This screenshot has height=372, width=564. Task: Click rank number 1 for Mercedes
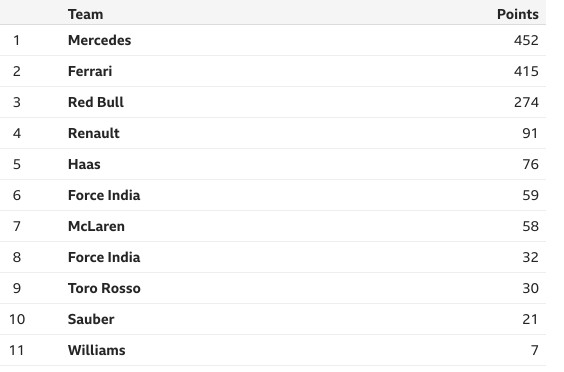pyautogui.click(x=17, y=40)
